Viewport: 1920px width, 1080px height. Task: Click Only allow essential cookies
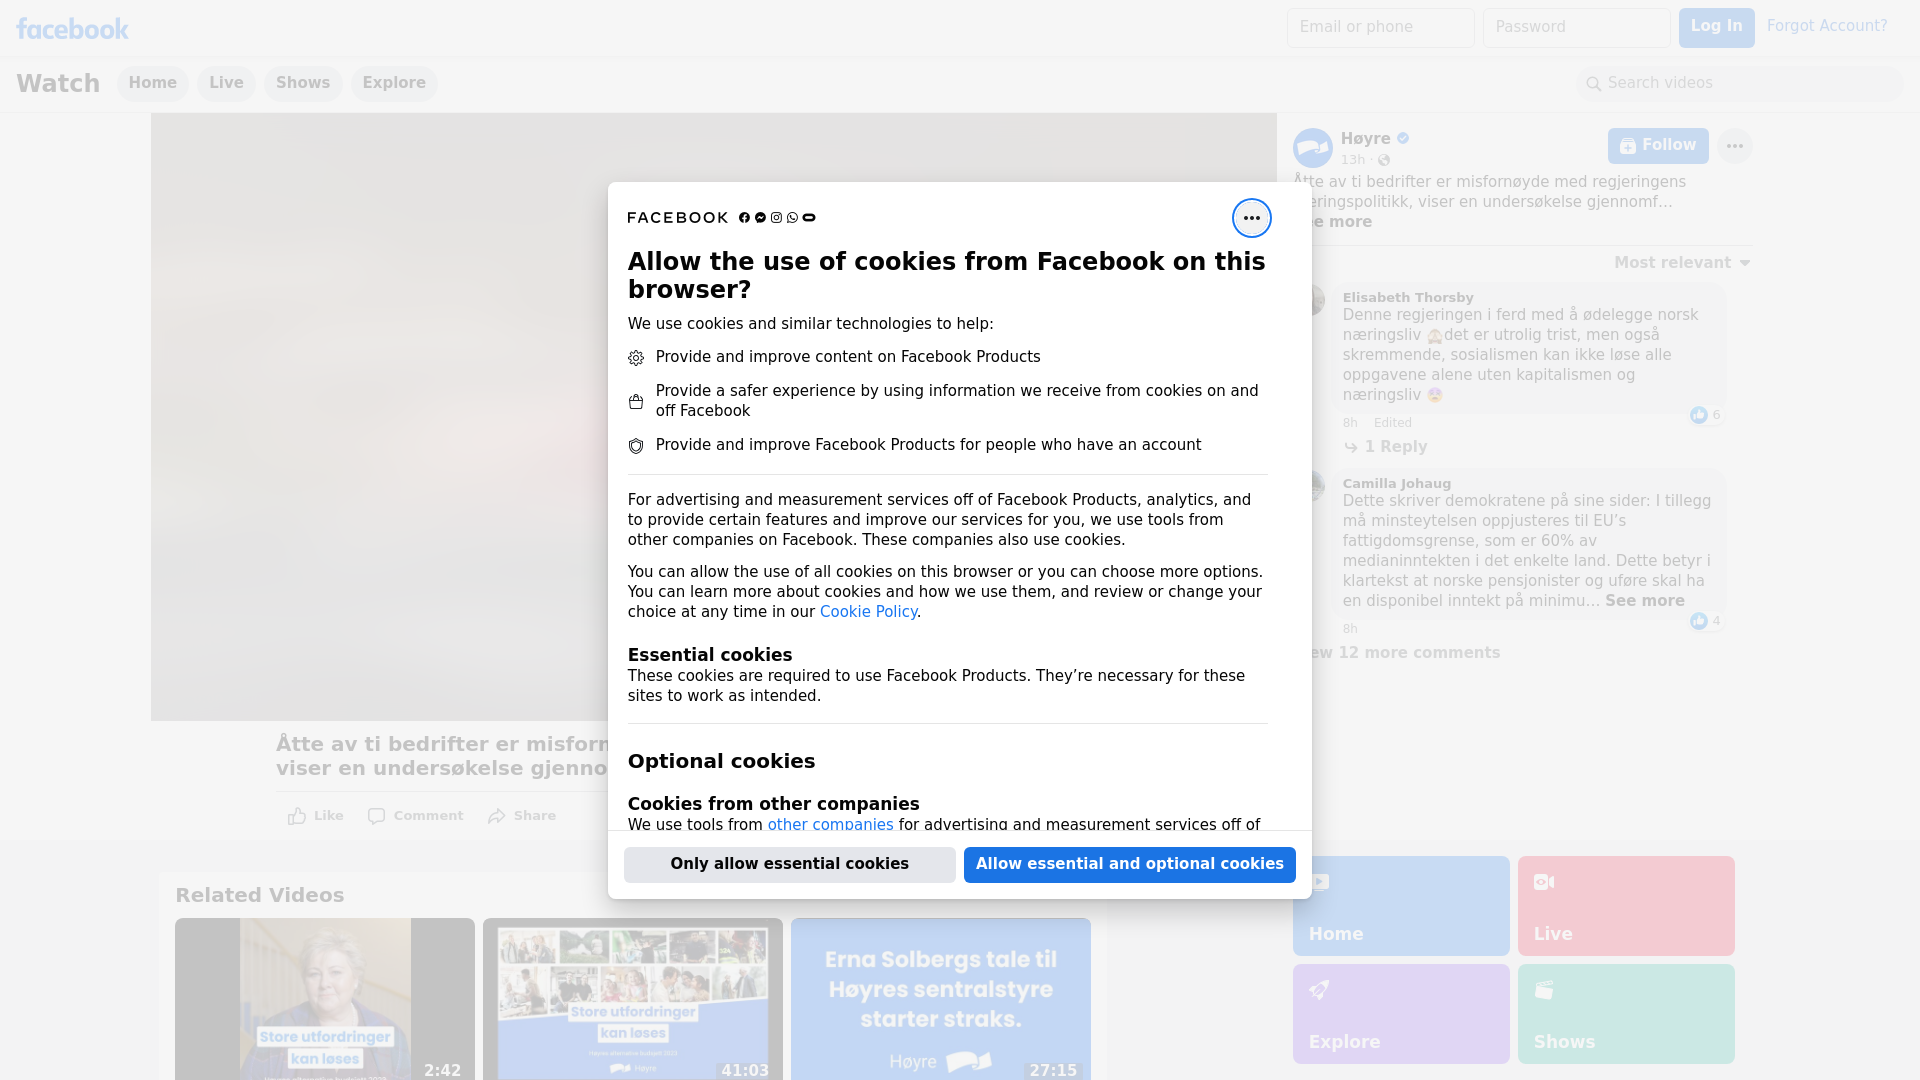pos(790,865)
